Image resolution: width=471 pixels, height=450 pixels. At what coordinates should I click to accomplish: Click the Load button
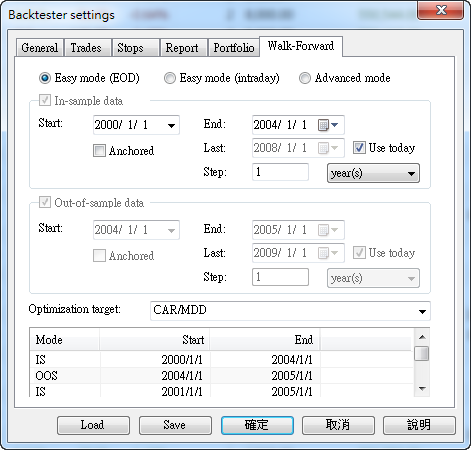[x=93, y=425]
